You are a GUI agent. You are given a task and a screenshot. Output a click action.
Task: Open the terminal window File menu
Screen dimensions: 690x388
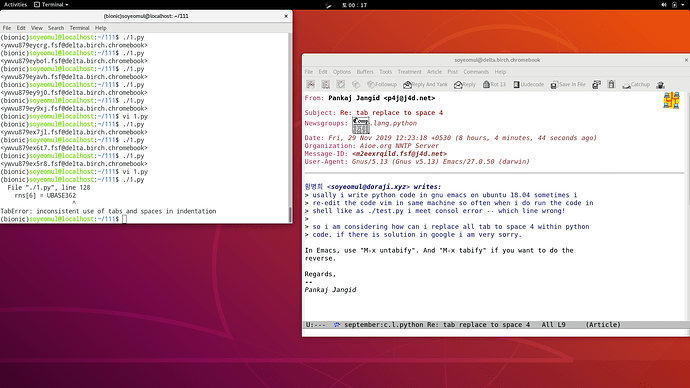pyautogui.click(x=7, y=28)
